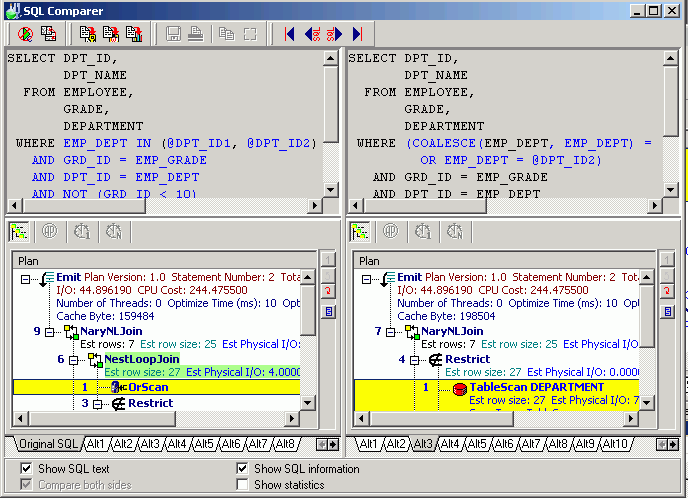The height and width of the screenshot is (499, 688).
Task: Click the Save floppy disk icon
Action: 173,34
